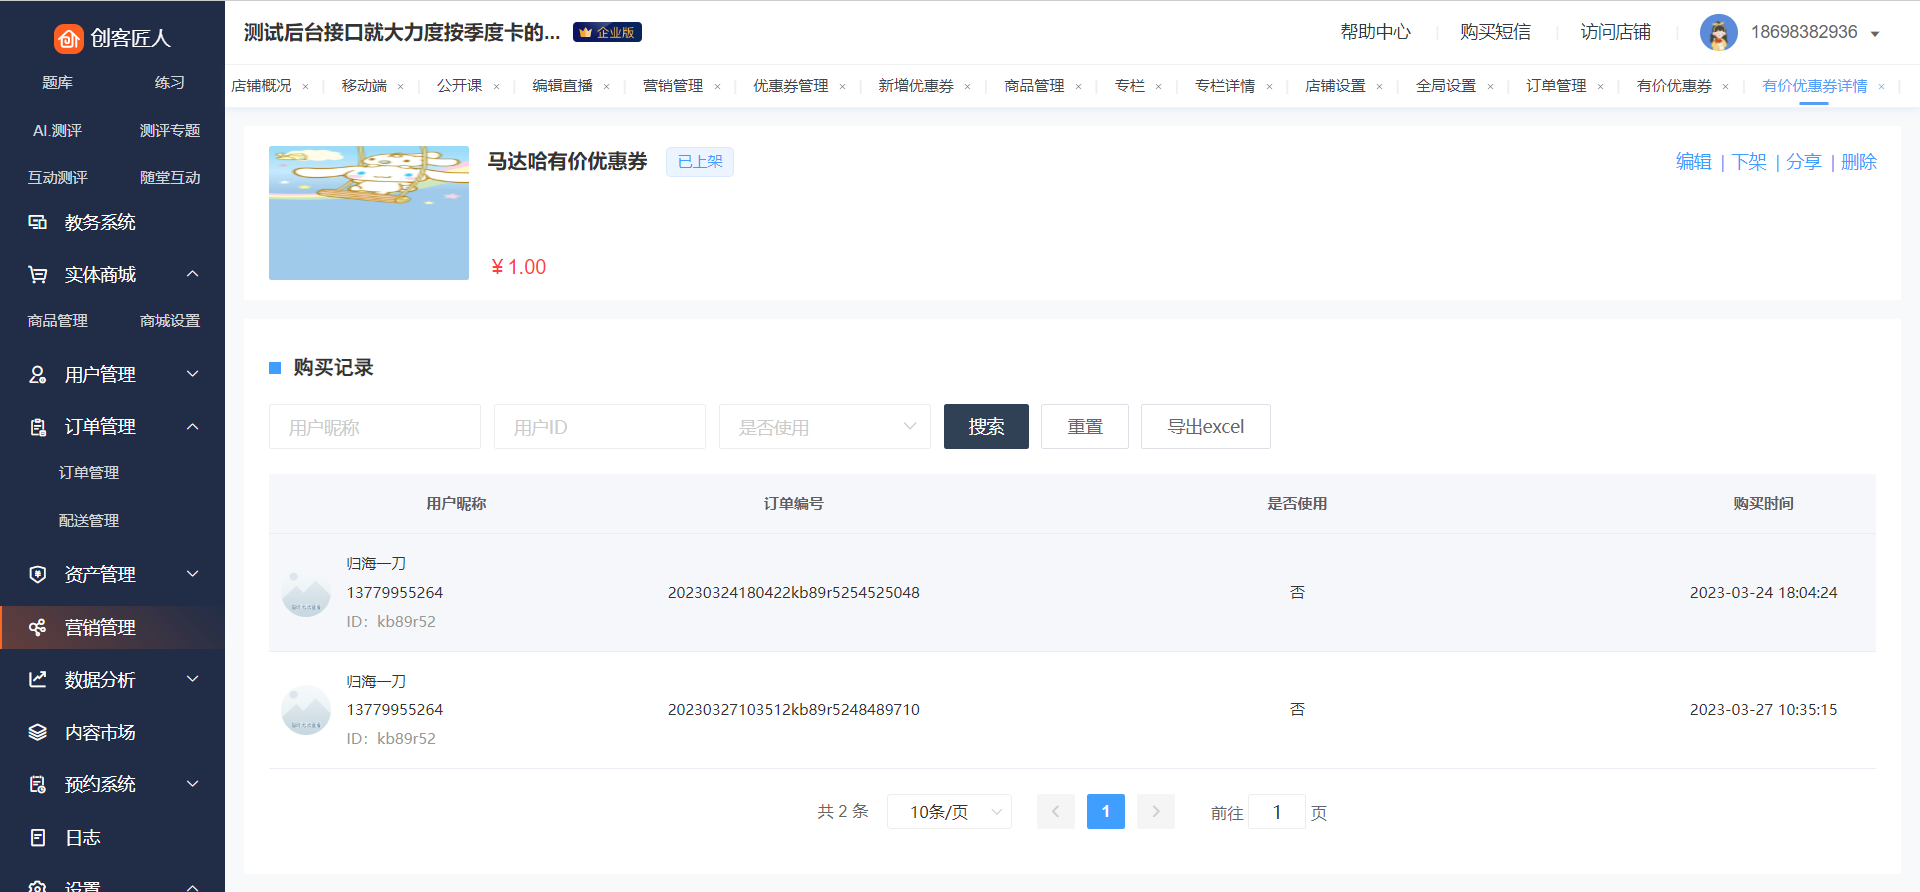Click the 营销管理 sidebar icon
Image resolution: width=1920 pixels, height=892 pixels.
38,627
